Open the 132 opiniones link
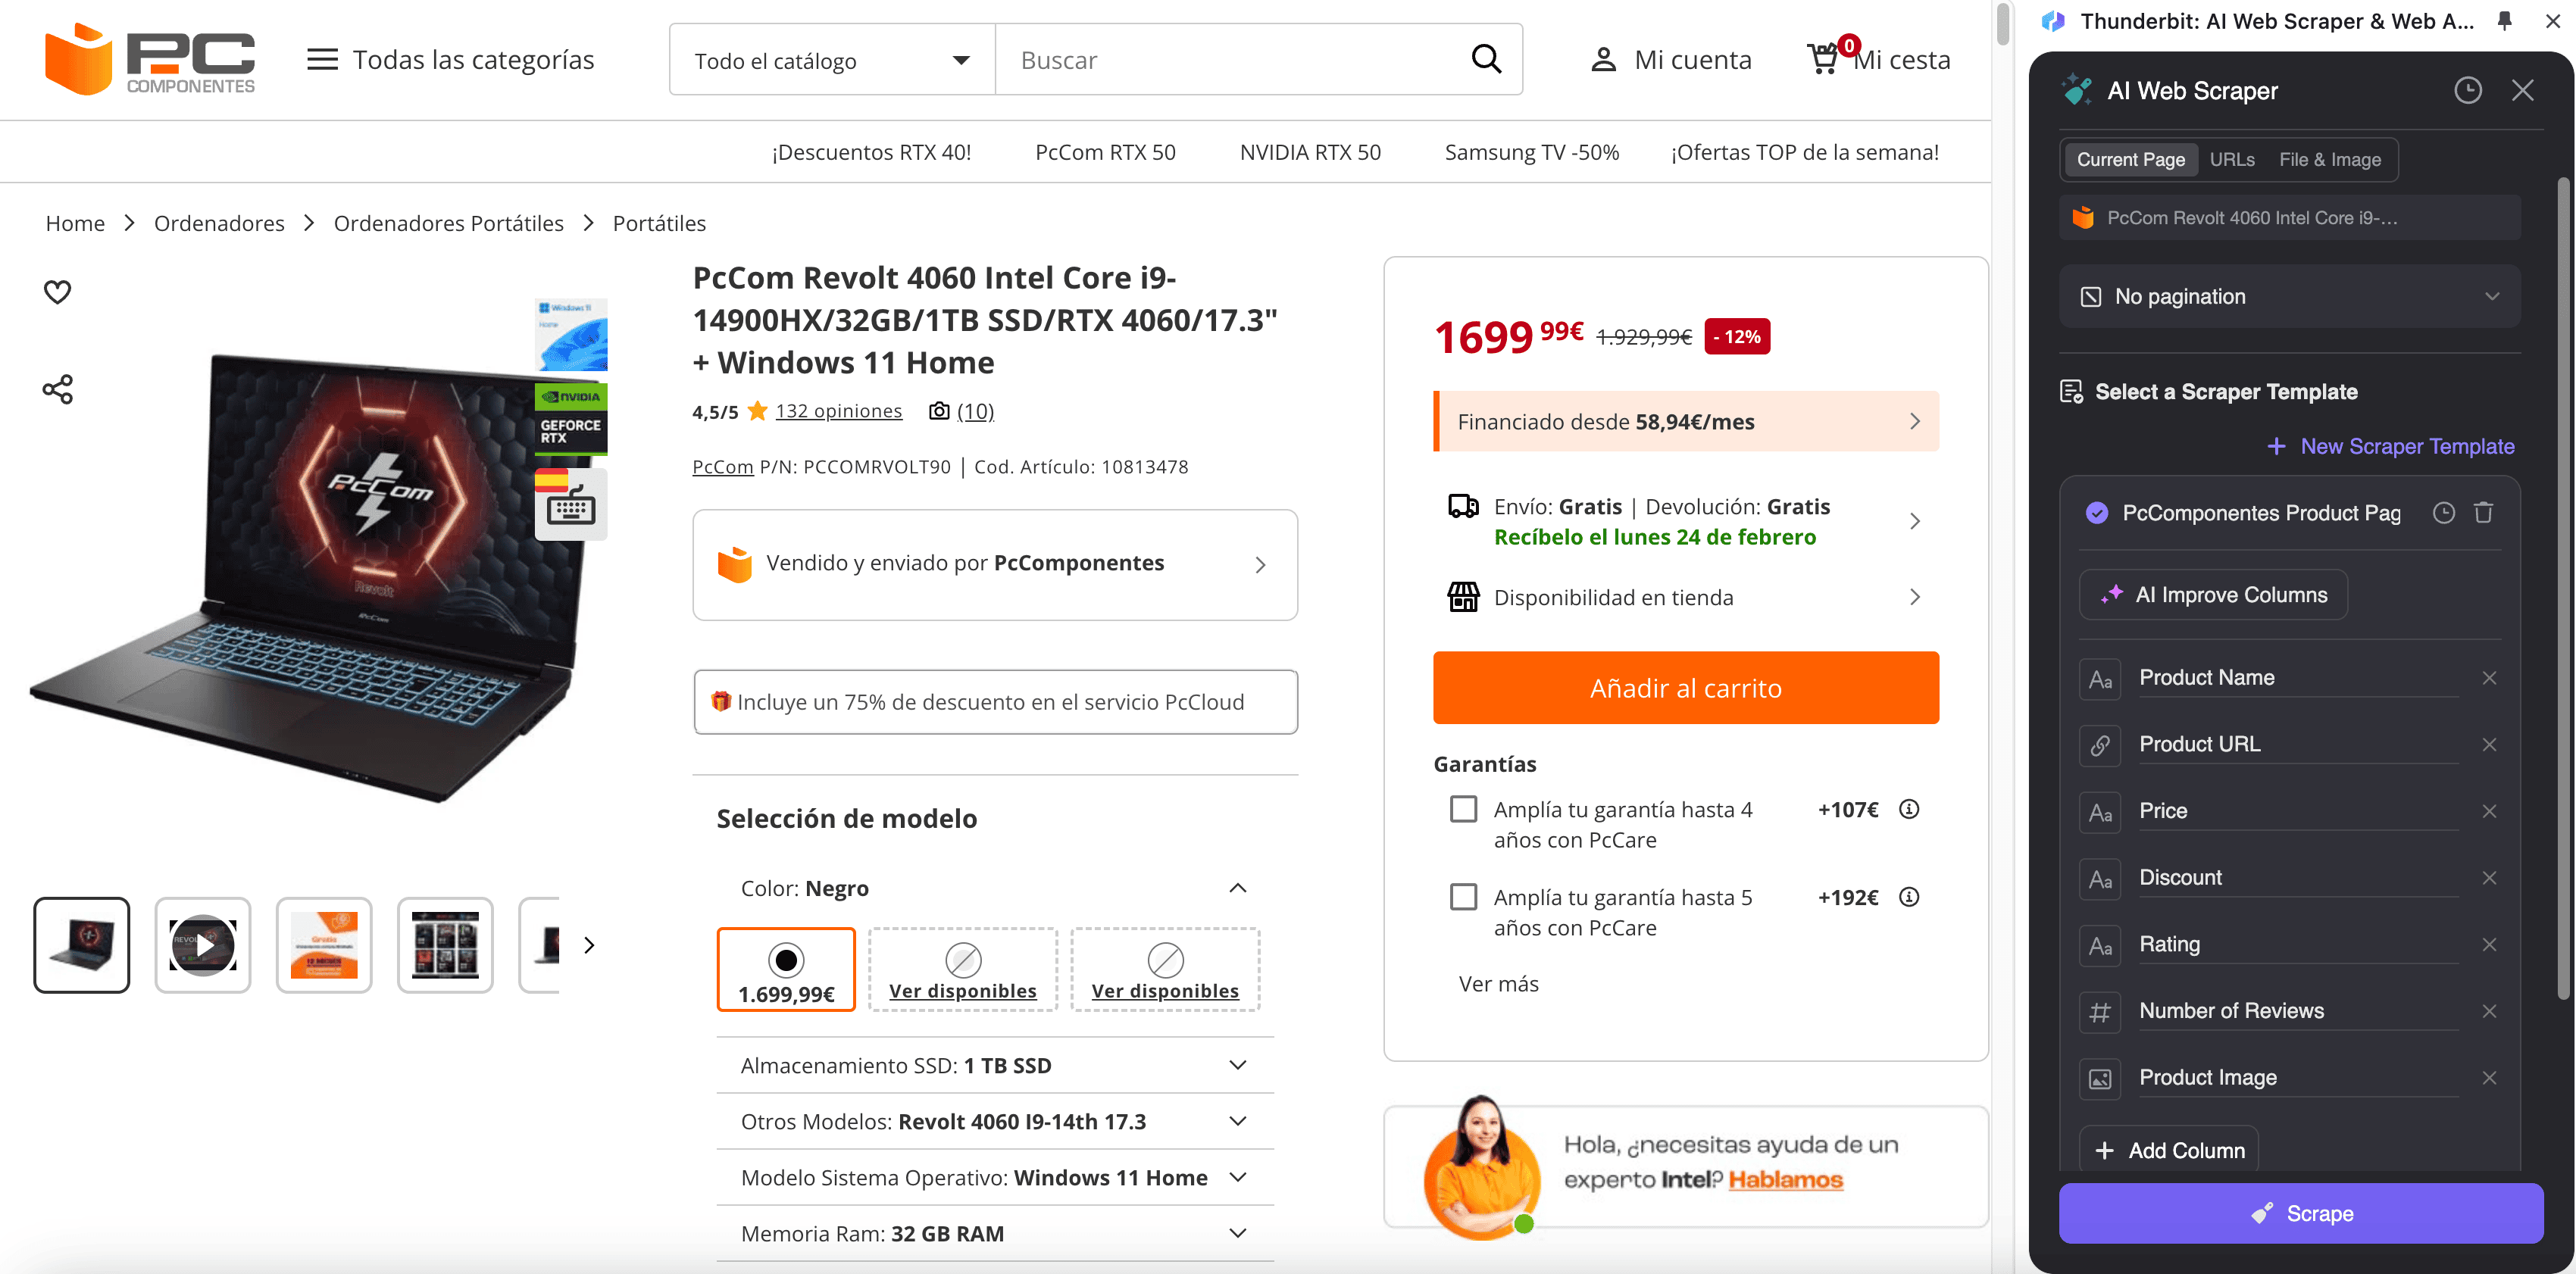Viewport: 2576px width, 1274px height. coord(838,411)
